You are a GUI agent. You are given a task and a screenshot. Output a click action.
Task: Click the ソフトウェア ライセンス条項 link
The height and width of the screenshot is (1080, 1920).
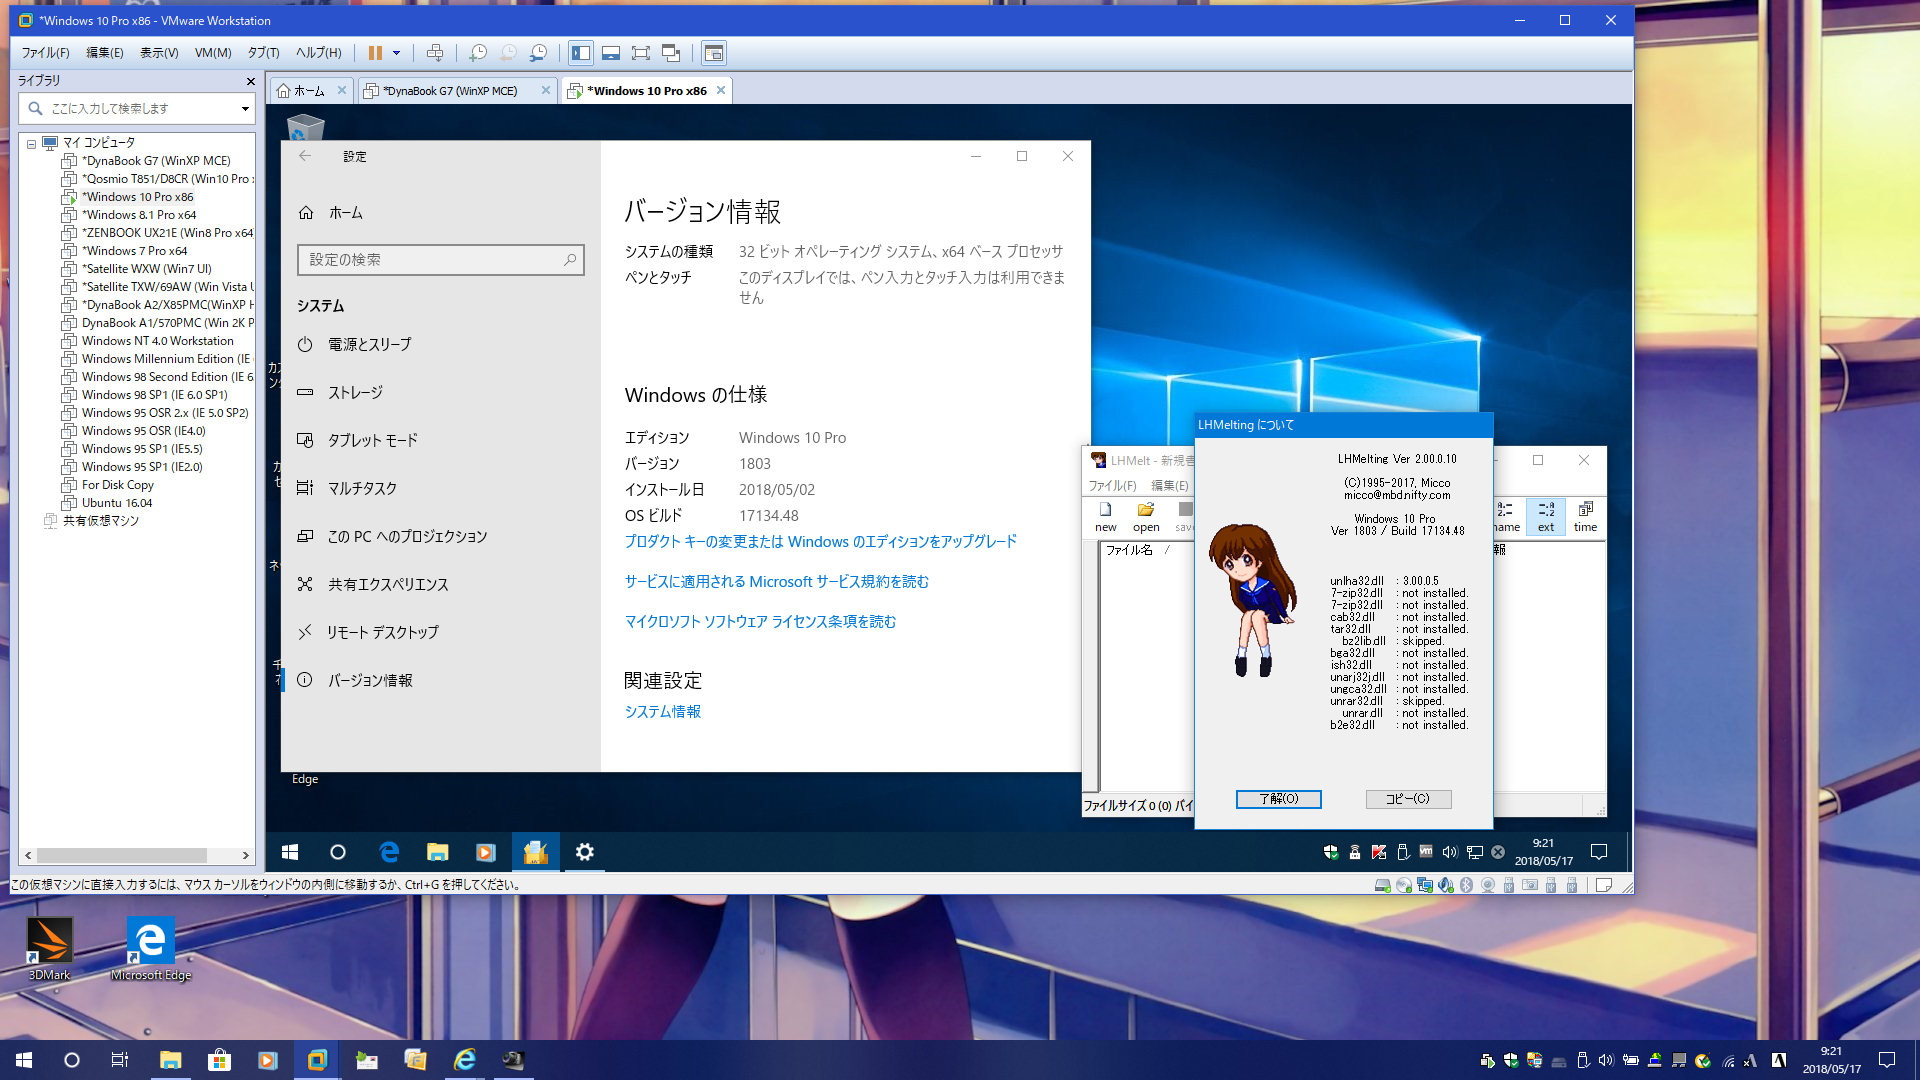click(x=760, y=621)
